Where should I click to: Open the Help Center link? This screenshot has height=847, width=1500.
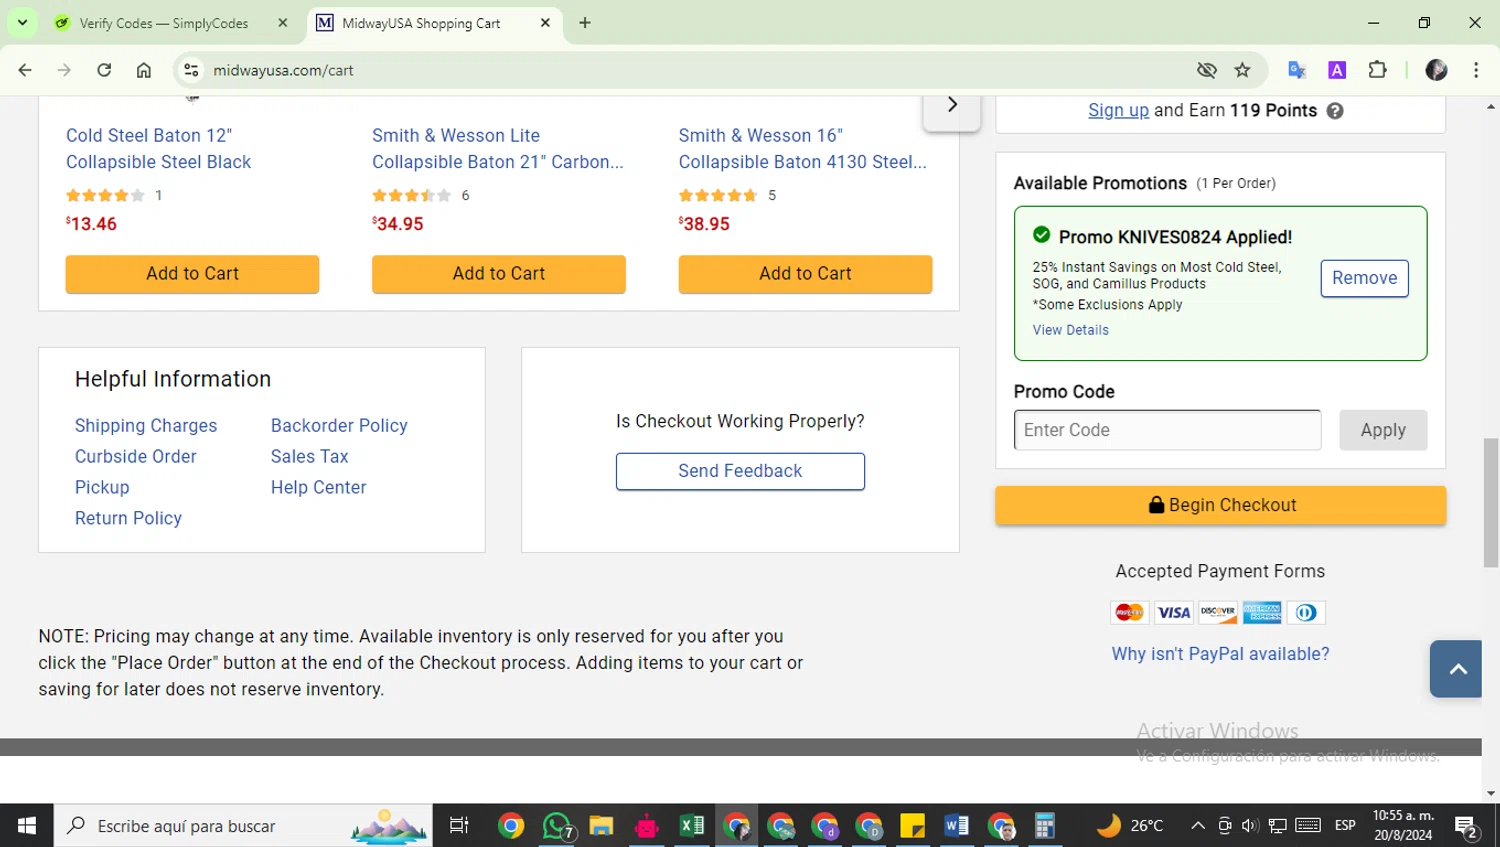pos(318,488)
